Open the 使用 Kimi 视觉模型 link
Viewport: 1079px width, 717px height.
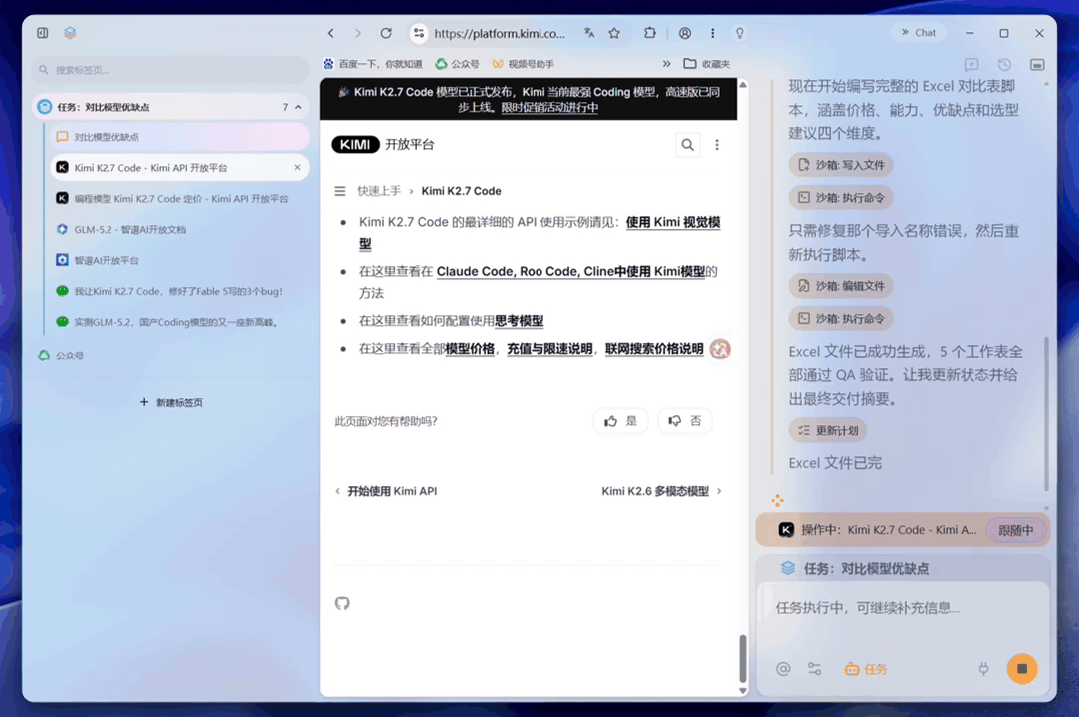click(673, 222)
